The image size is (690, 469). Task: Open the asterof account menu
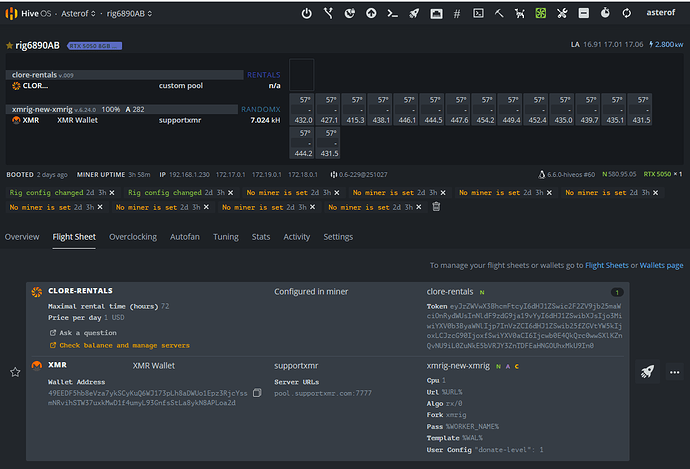pos(663,15)
